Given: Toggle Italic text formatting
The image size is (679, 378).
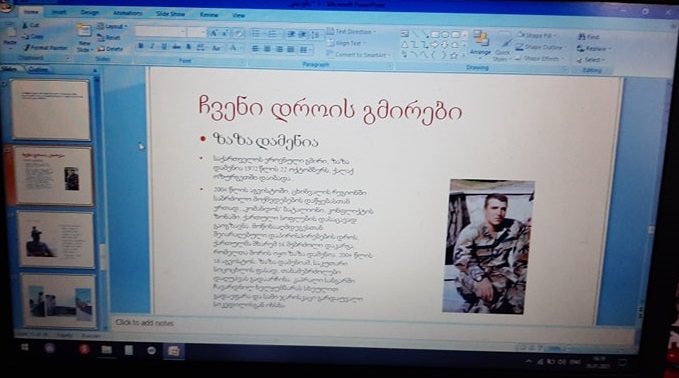Looking at the screenshot, I should coord(152,46).
